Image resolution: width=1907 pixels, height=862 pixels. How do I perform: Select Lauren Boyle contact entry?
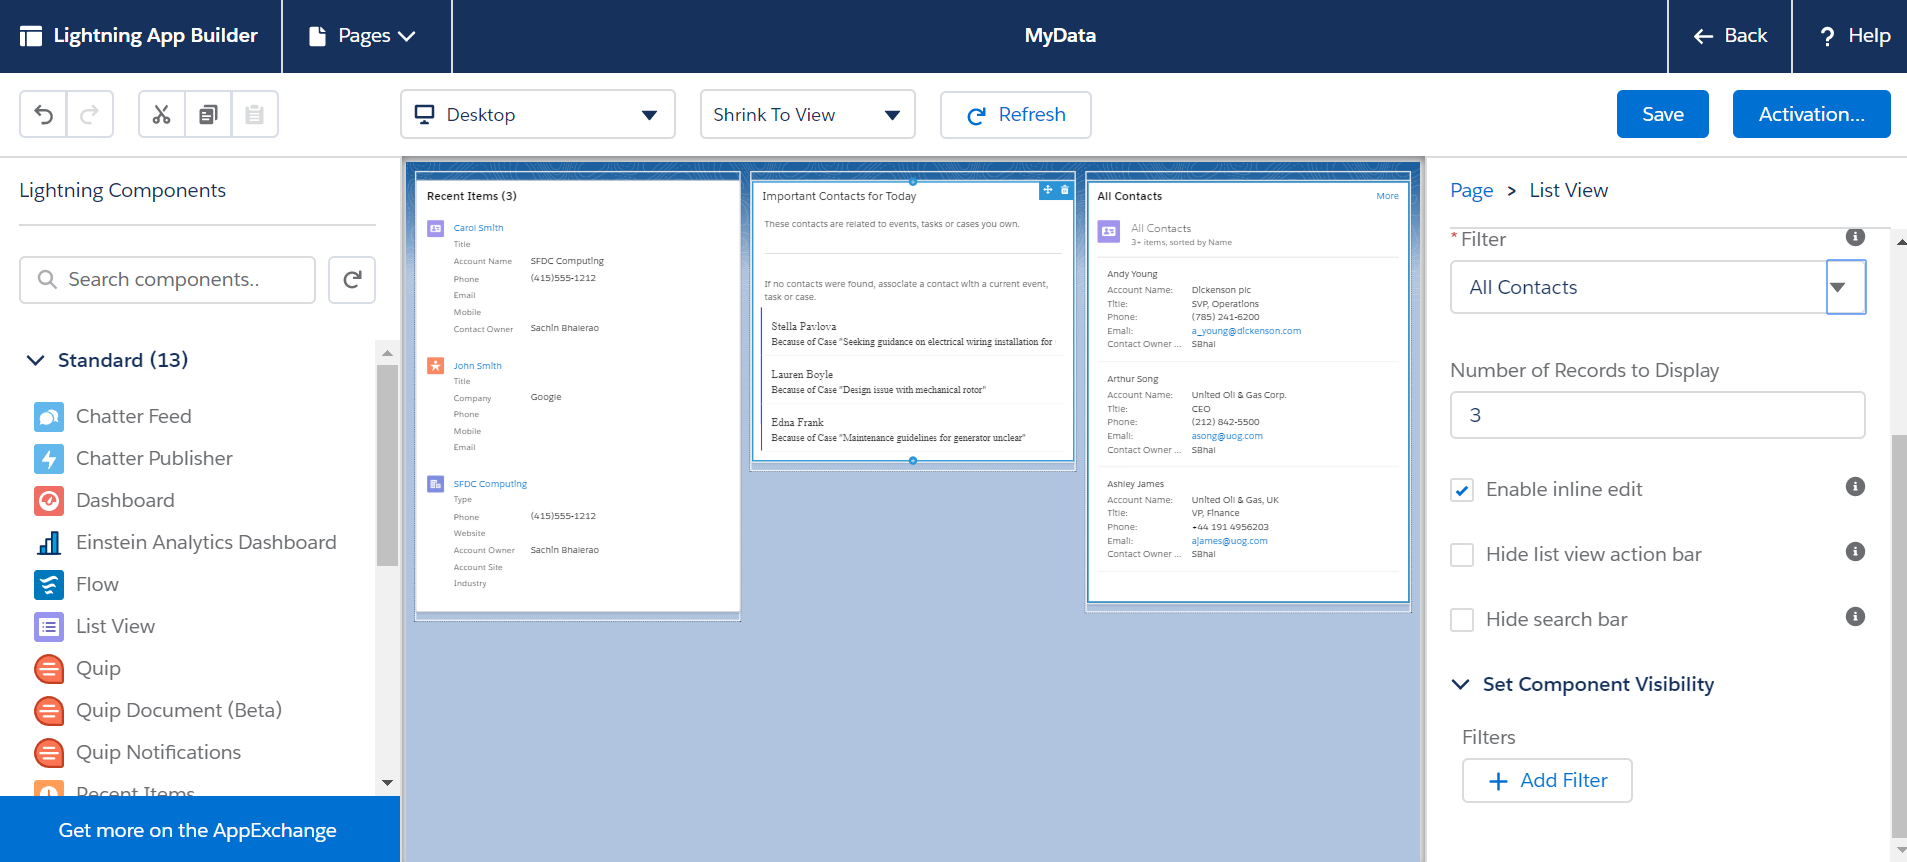tap(912, 382)
